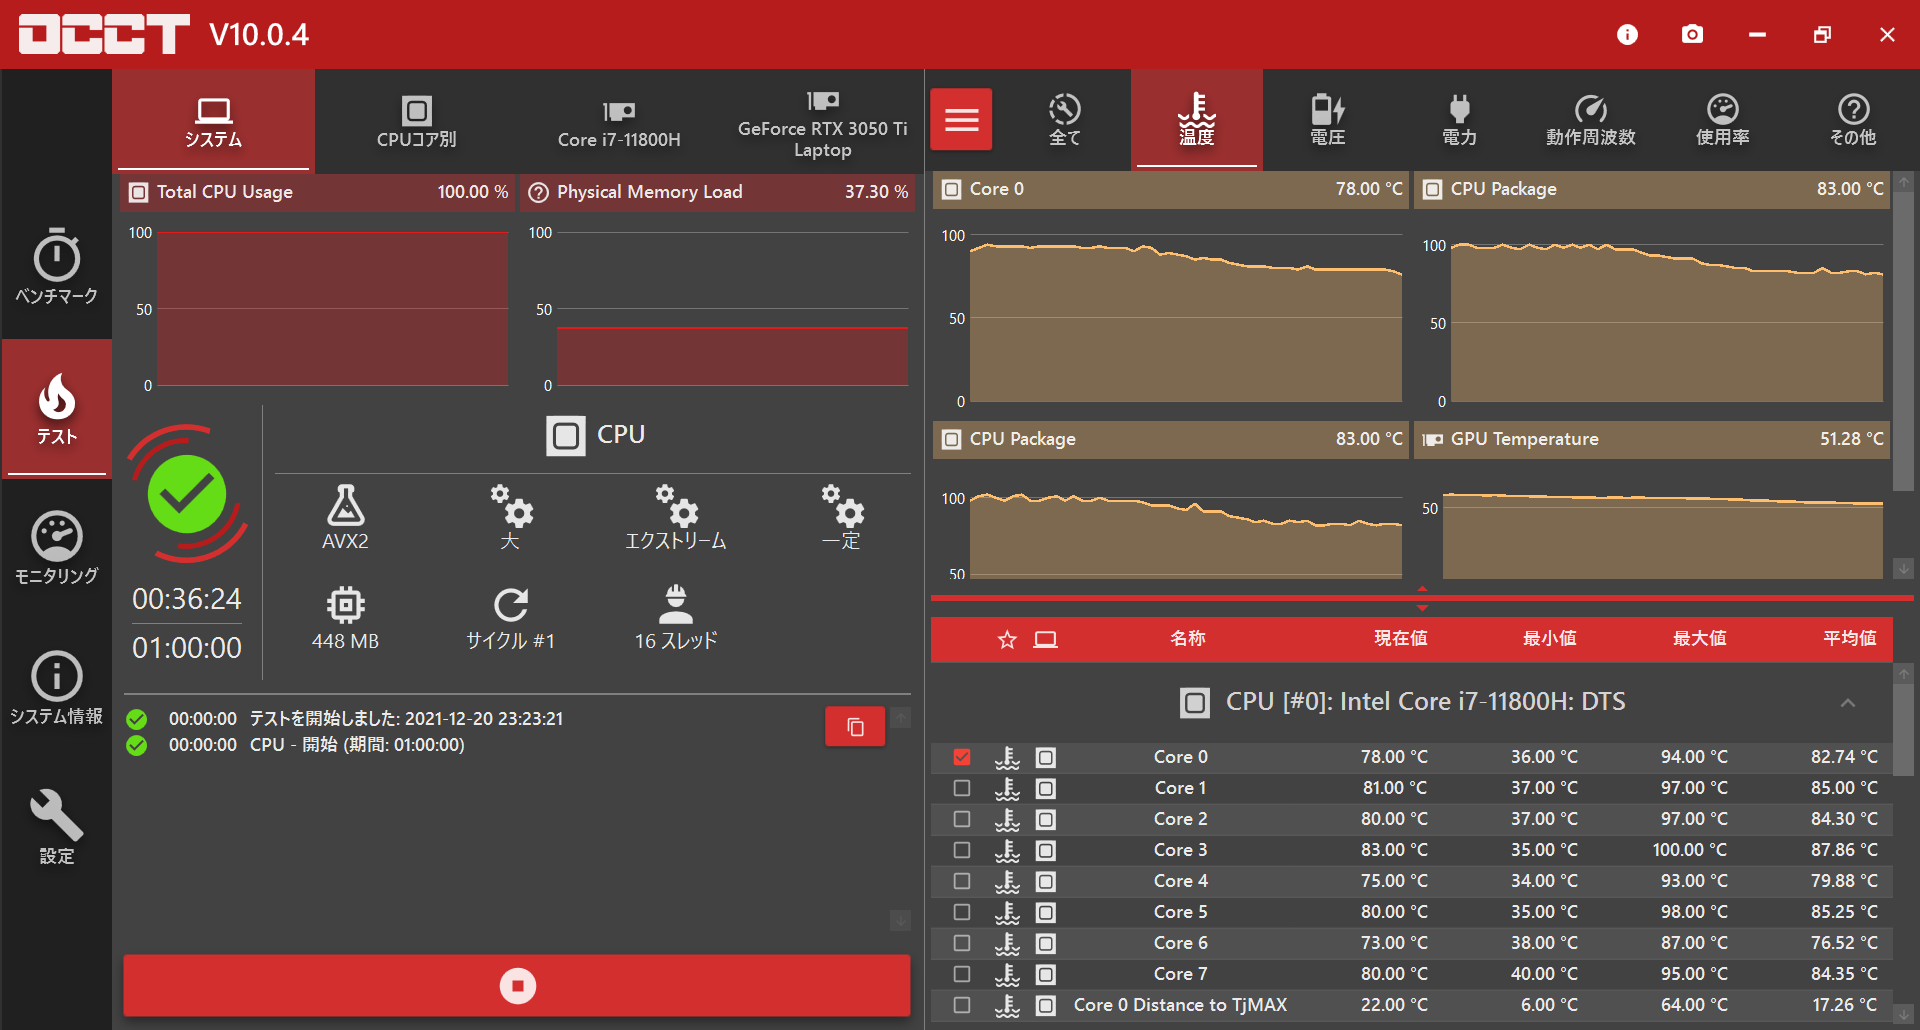Image resolution: width=1920 pixels, height=1030 pixels.
Task: Click the Total CPU Usage graph
Action: [332, 309]
